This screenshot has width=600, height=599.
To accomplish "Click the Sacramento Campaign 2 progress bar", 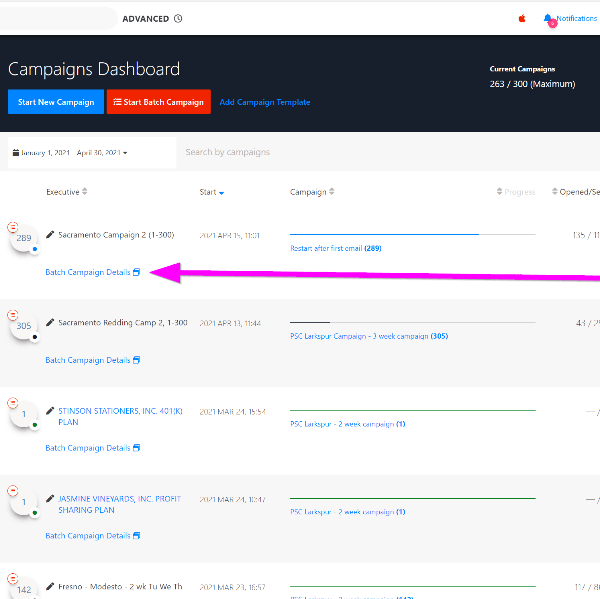I will [412, 235].
